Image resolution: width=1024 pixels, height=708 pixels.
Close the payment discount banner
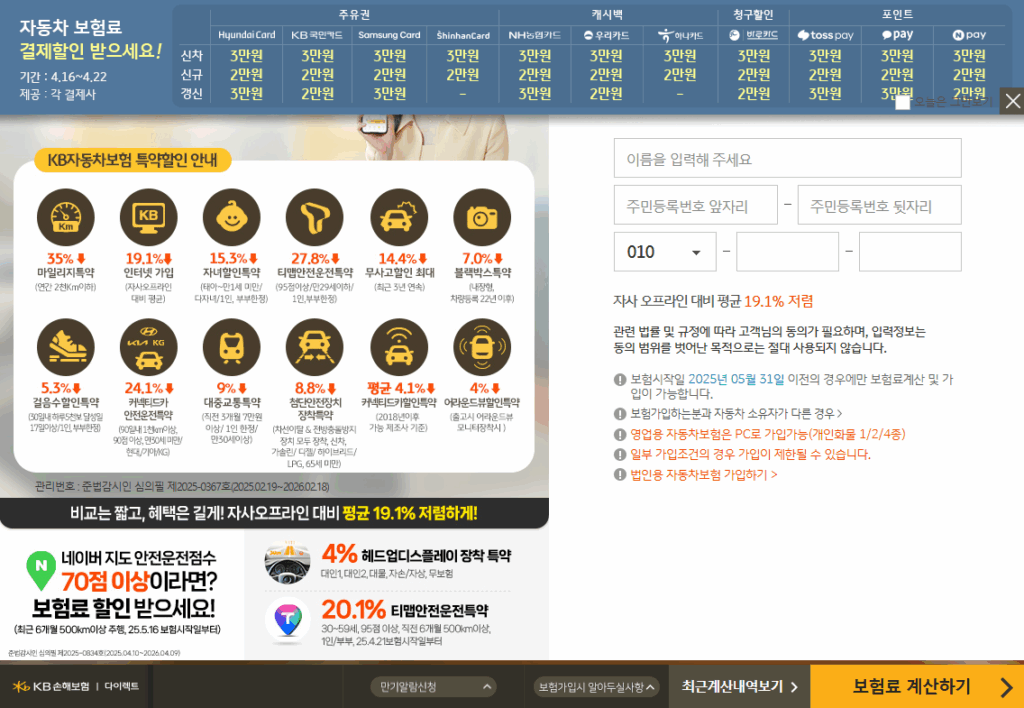click(1012, 101)
